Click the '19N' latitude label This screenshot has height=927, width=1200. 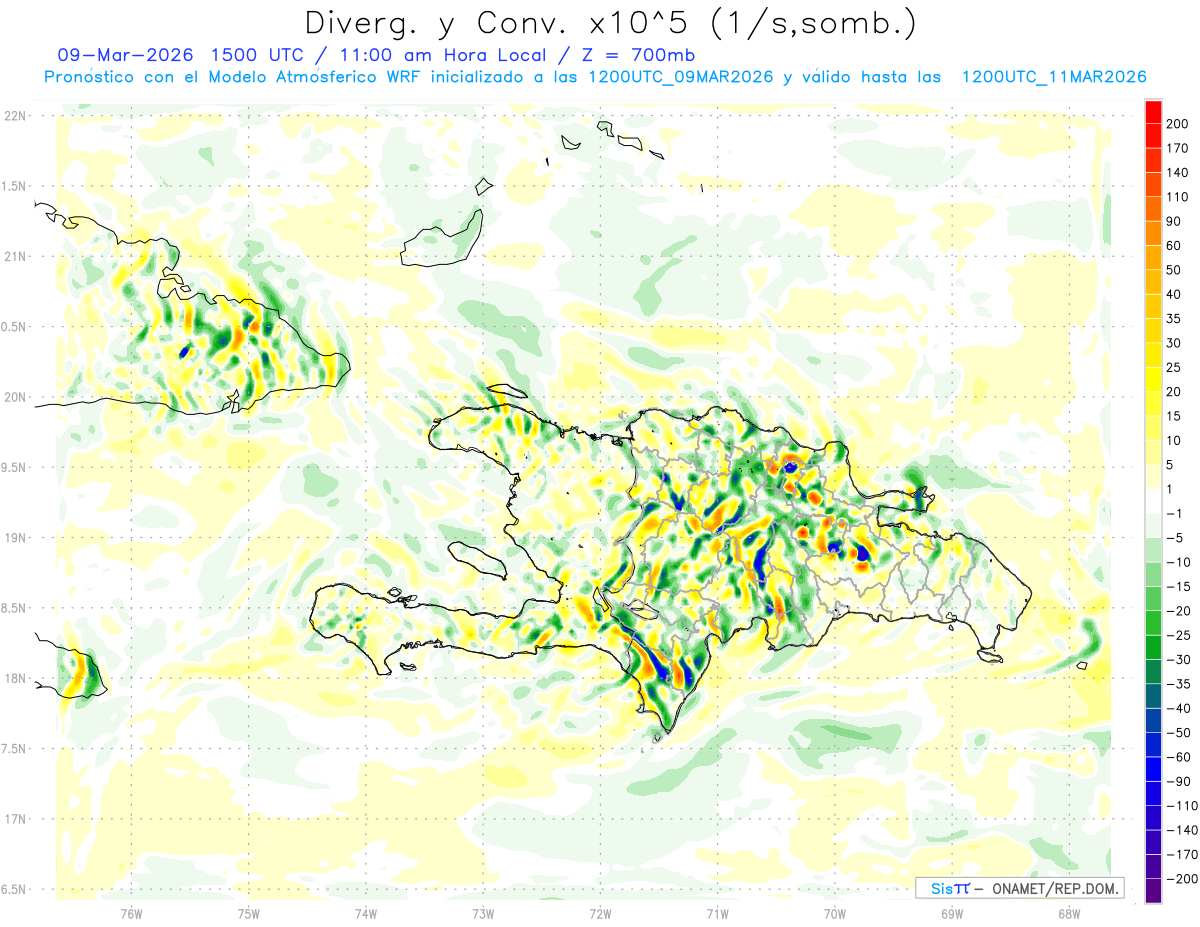[14, 538]
